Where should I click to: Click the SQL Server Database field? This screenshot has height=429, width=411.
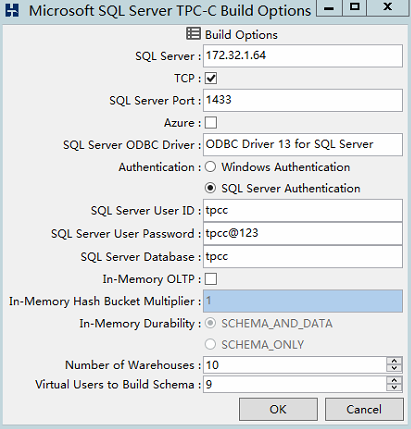click(303, 257)
